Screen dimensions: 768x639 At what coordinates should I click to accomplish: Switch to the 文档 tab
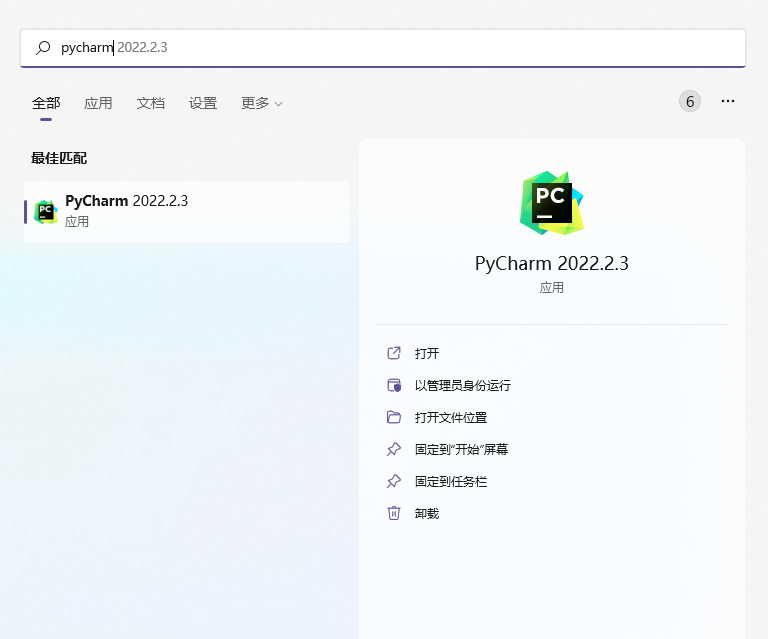point(151,103)
